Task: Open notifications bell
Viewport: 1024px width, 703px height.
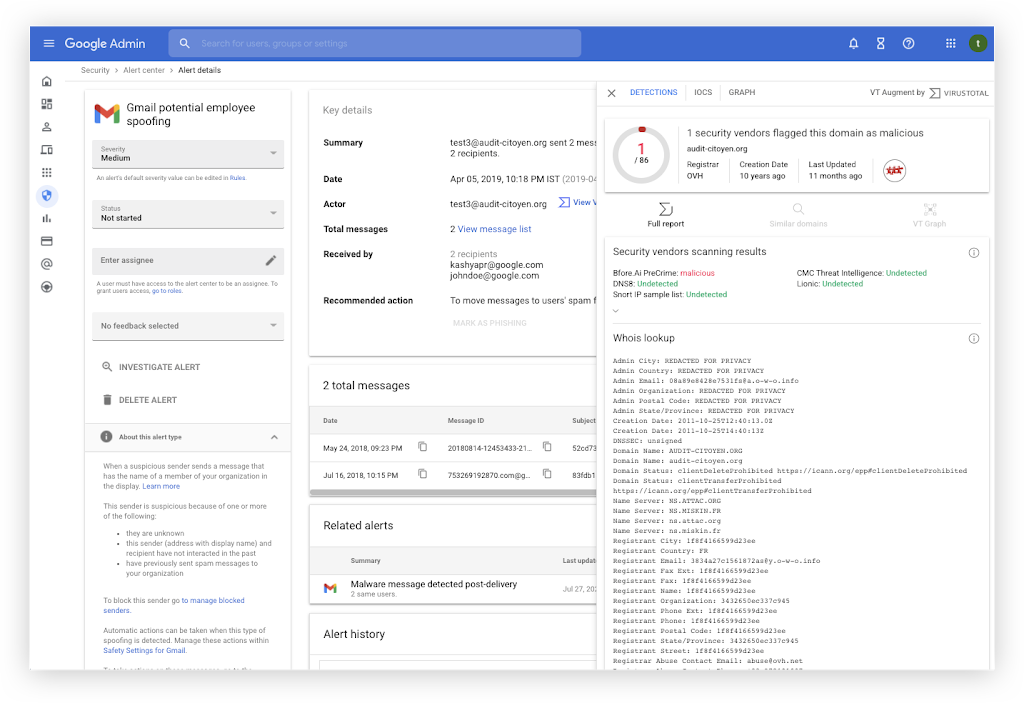Action: pyautogui.click(x=853, y=43)
